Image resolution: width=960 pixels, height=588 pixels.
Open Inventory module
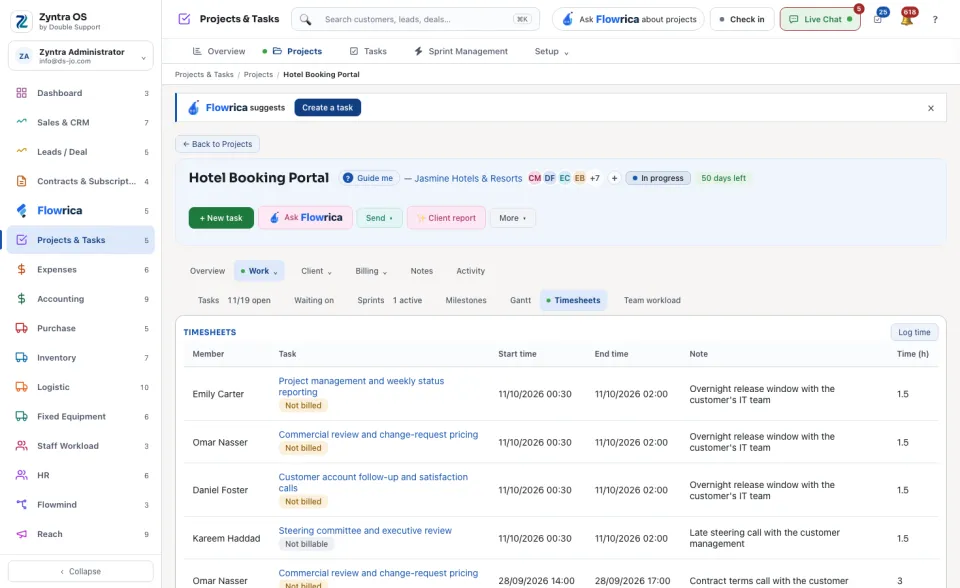point(81,358)
